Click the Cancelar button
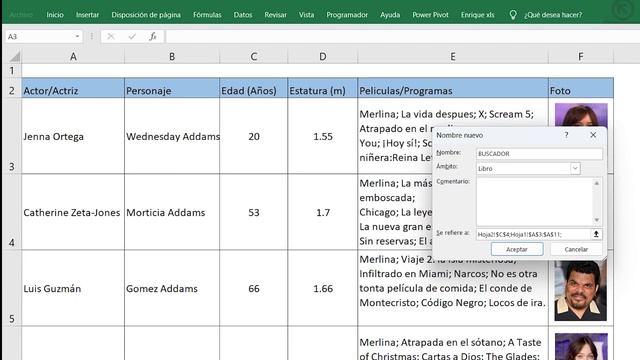This screenshot has height=360, width=640. 576,249
